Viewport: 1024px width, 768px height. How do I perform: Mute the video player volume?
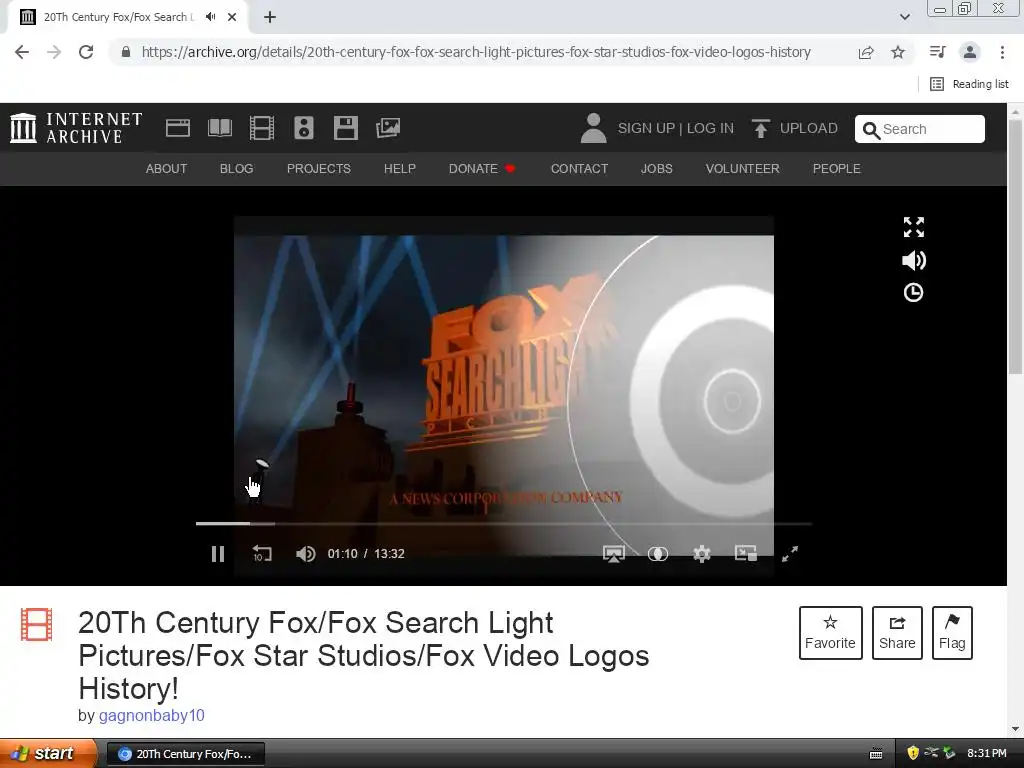[305, 554]
